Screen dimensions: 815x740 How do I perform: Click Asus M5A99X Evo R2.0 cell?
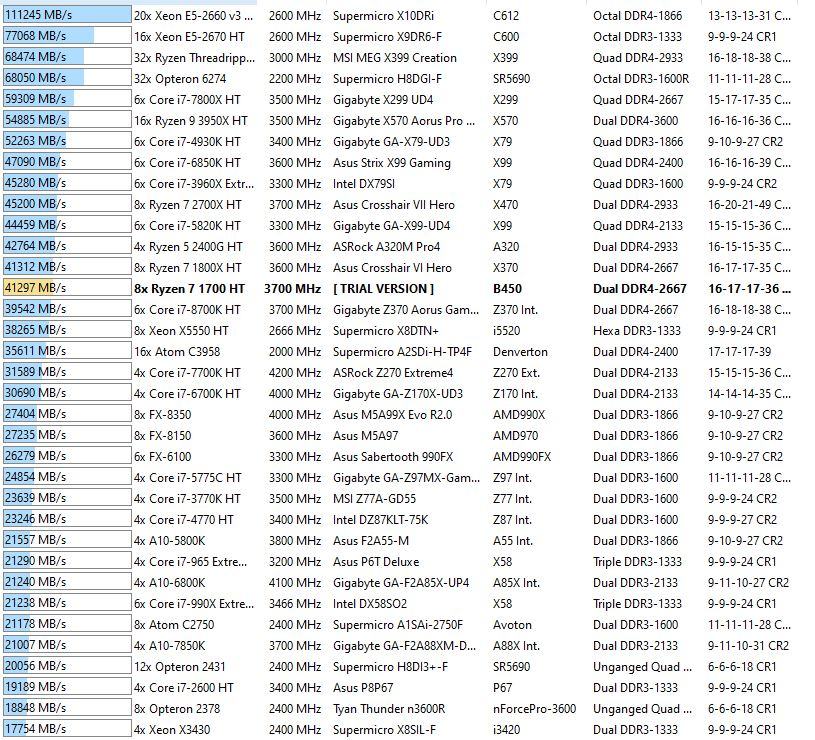(x=392, y=415)
